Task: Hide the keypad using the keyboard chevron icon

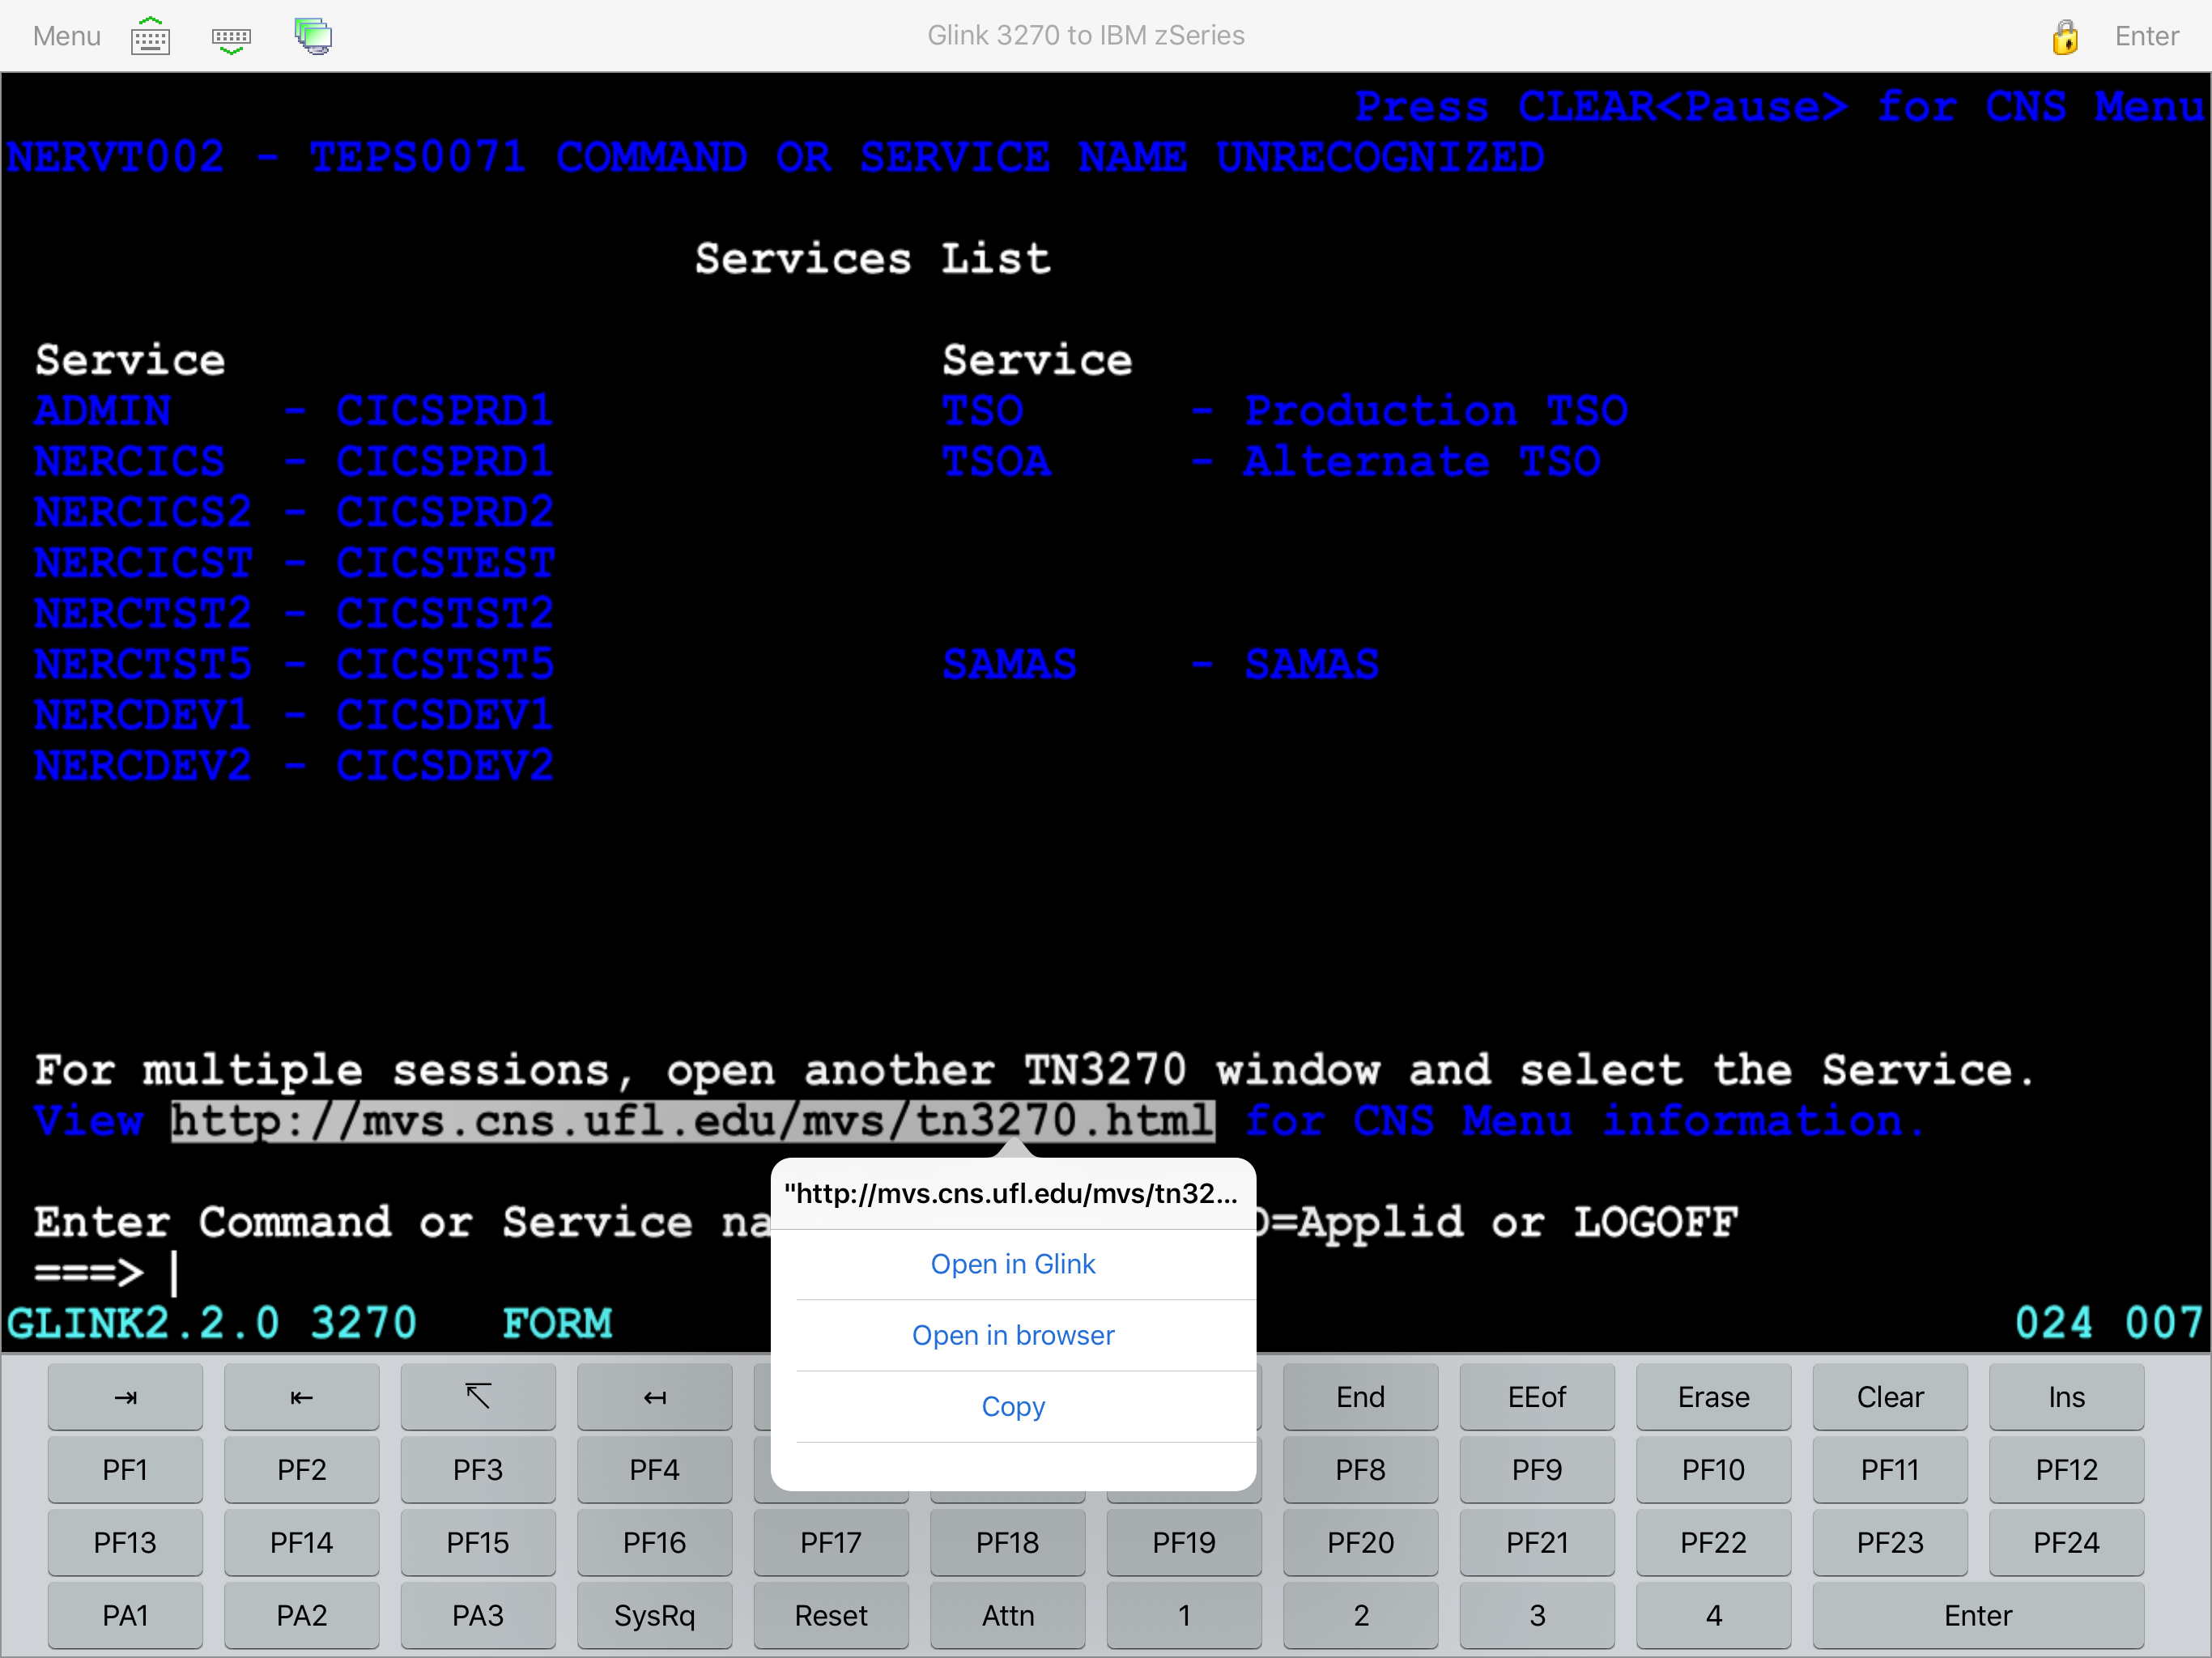Action: click(230, 36)
